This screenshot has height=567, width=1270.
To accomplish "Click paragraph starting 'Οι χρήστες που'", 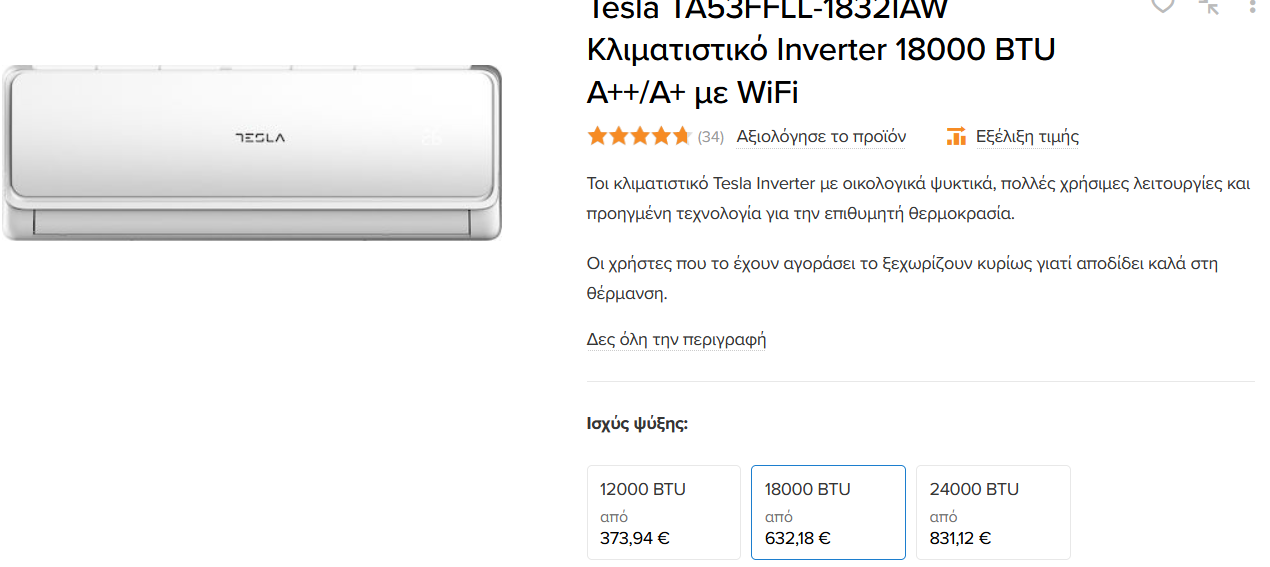I will [x=902, y=278].
